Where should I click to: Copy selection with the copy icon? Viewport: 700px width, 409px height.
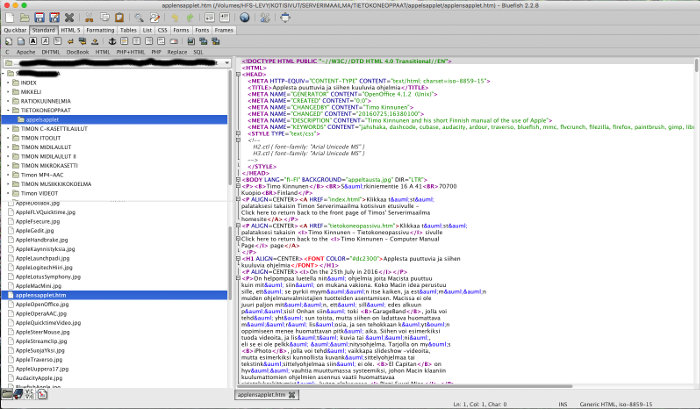coord(104,18)
